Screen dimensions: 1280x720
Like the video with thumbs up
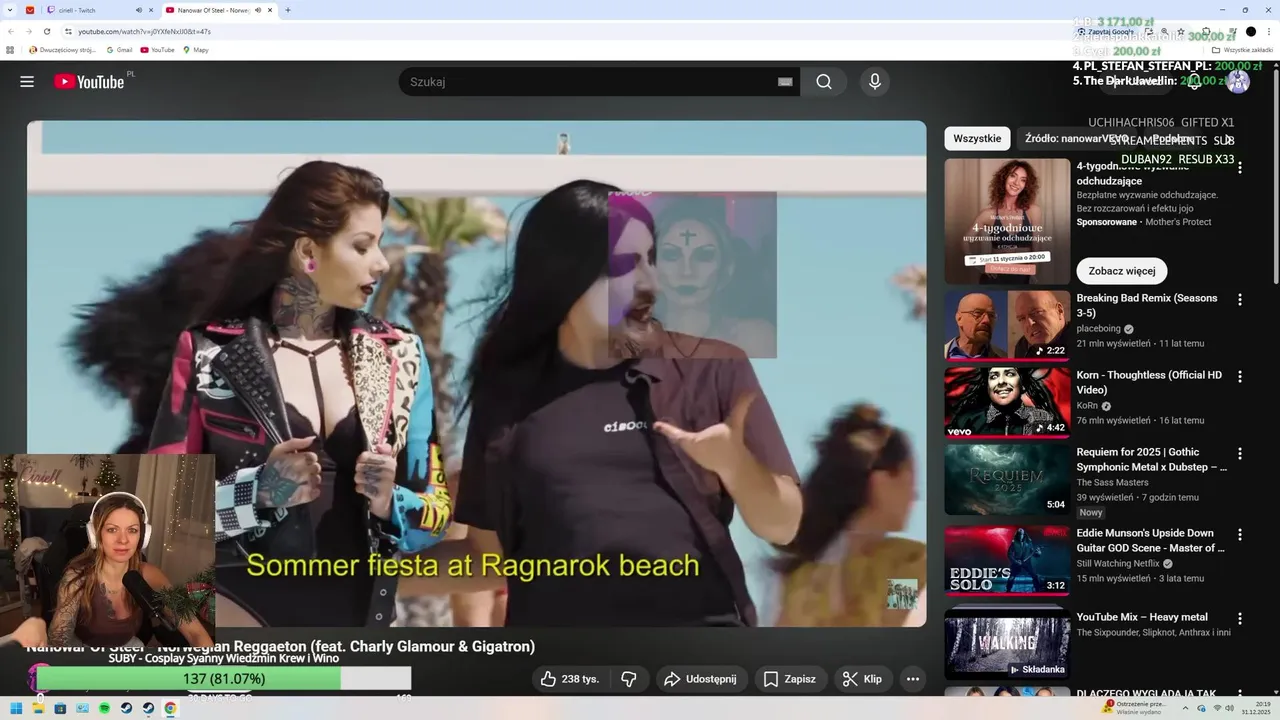(570, 679)
